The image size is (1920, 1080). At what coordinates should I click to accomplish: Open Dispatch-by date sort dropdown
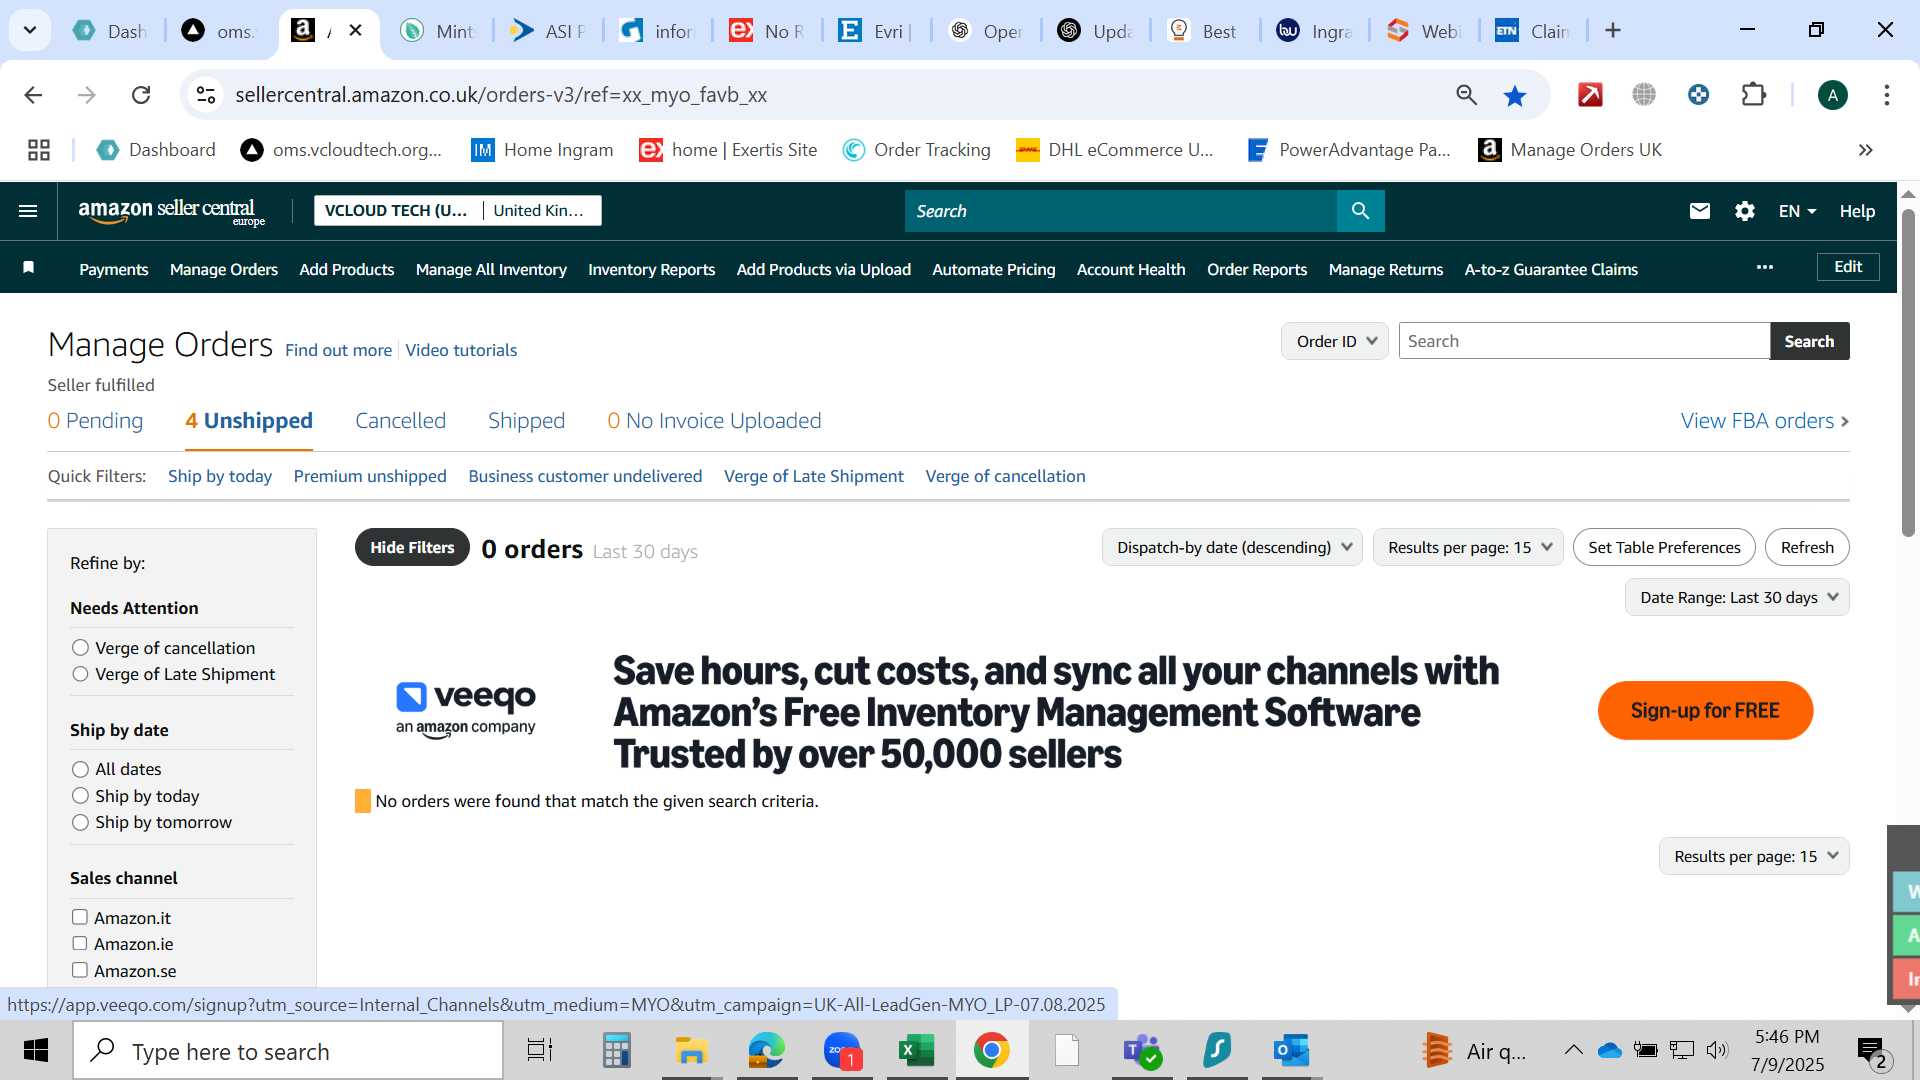coord(1232,547)
